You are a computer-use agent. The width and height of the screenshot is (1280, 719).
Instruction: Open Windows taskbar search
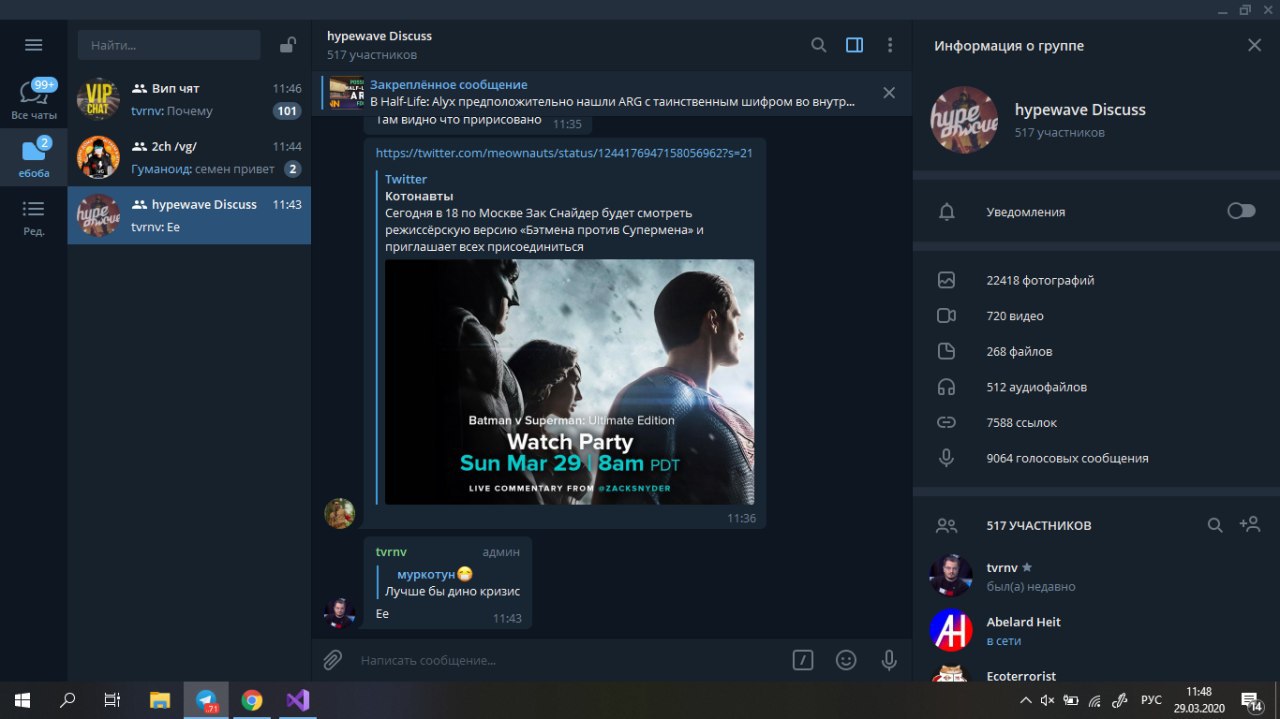point(67,700)
